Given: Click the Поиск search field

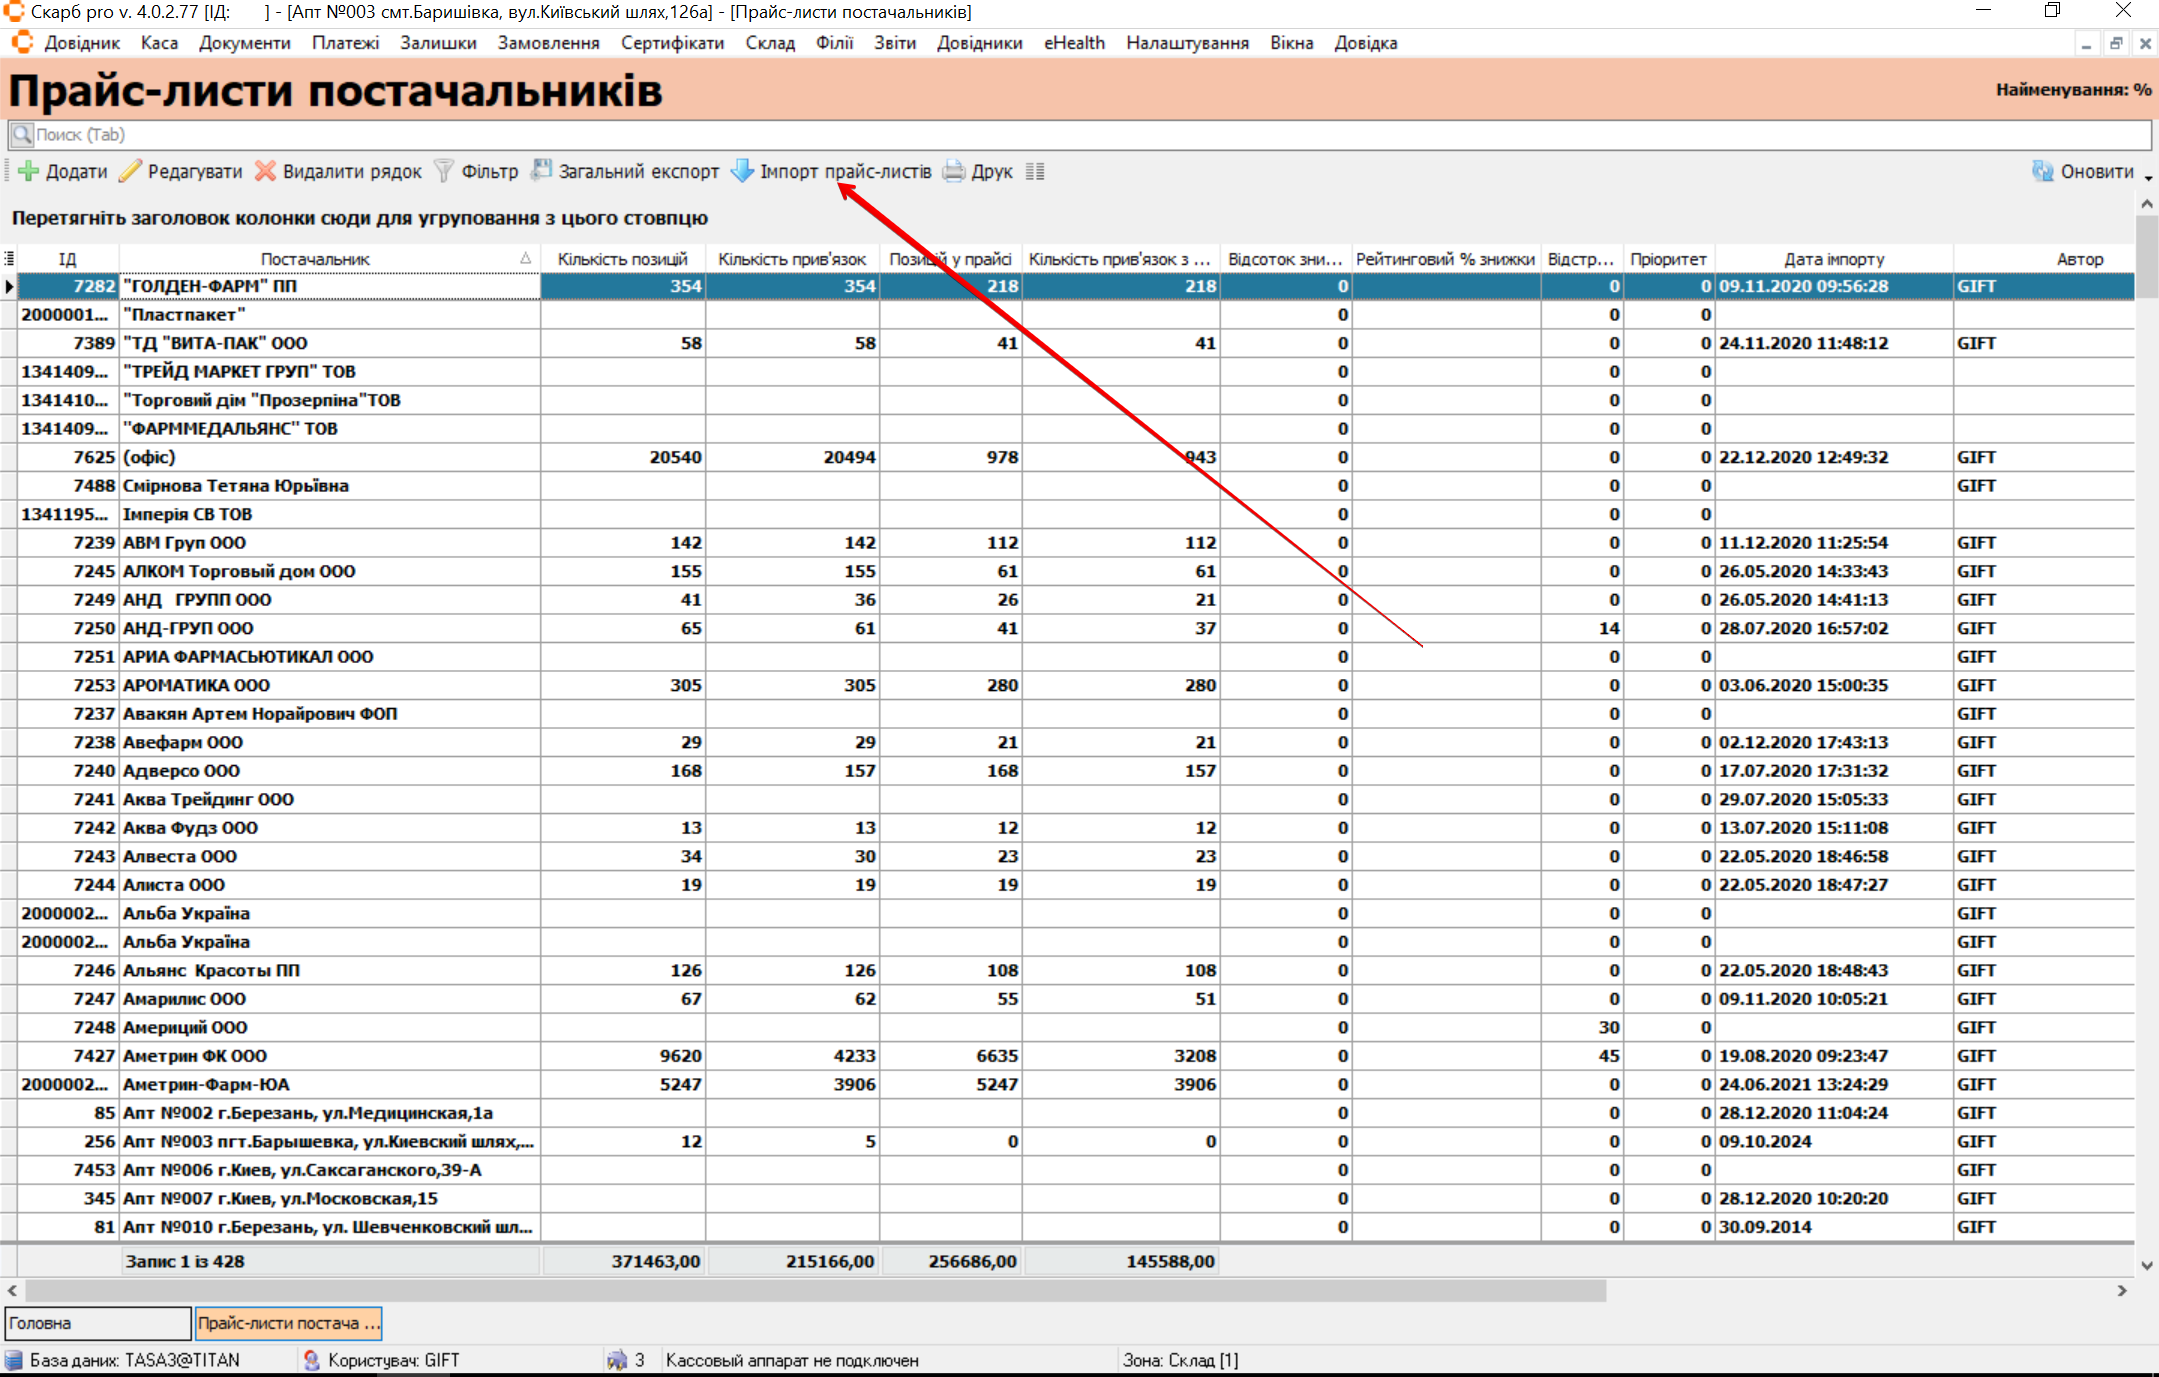Looking at the screenshot, I should point(1080,134).
